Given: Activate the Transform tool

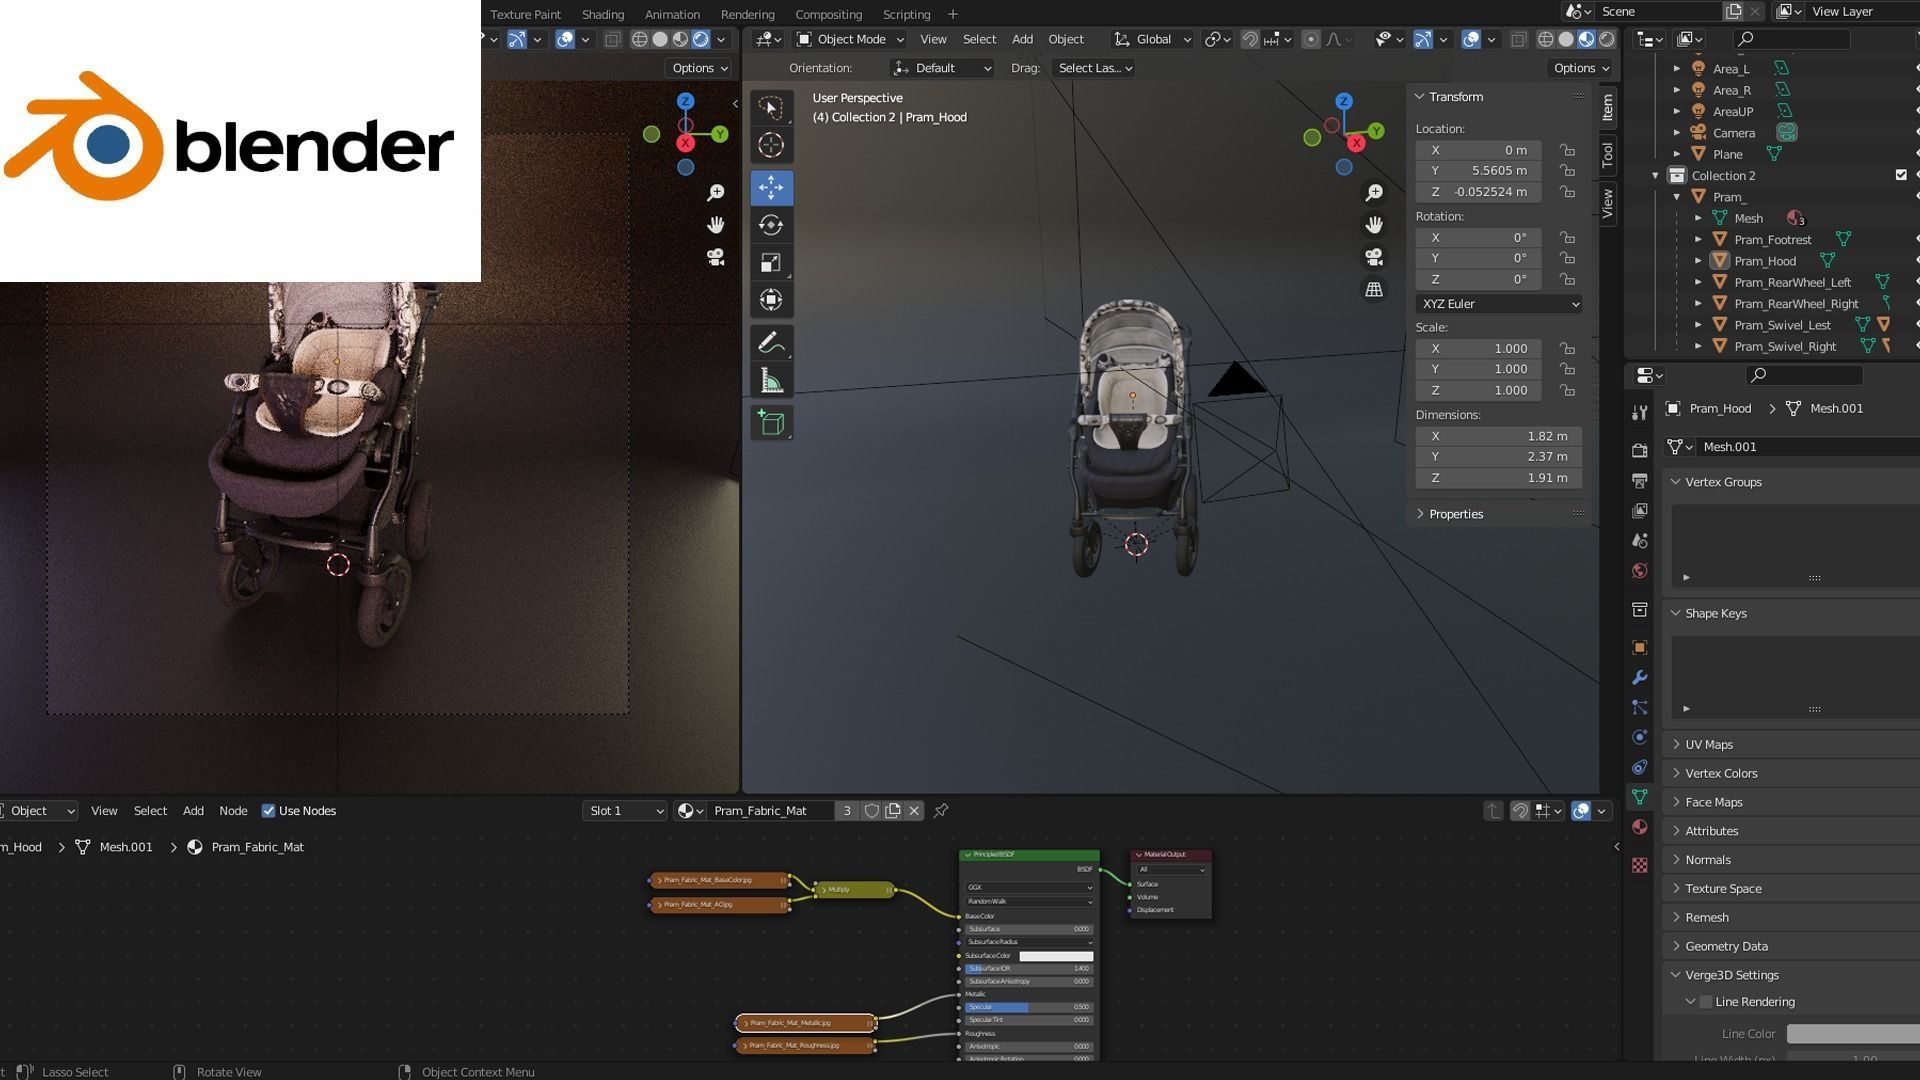Looking at the screenshot, I should tap(770, 300).
